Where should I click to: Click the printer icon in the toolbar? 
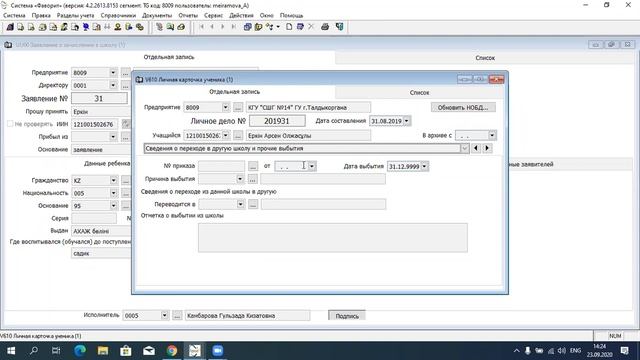(325, 27)
